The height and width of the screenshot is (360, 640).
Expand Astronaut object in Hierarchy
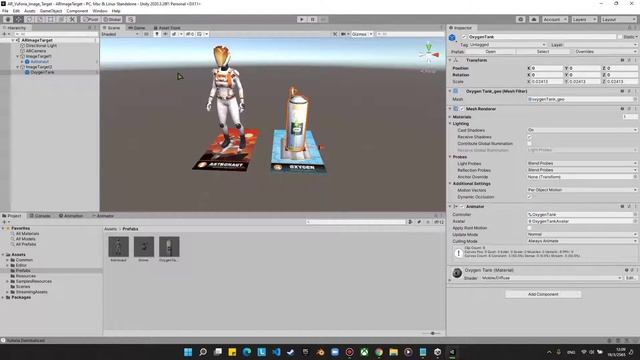click(22, 62)
